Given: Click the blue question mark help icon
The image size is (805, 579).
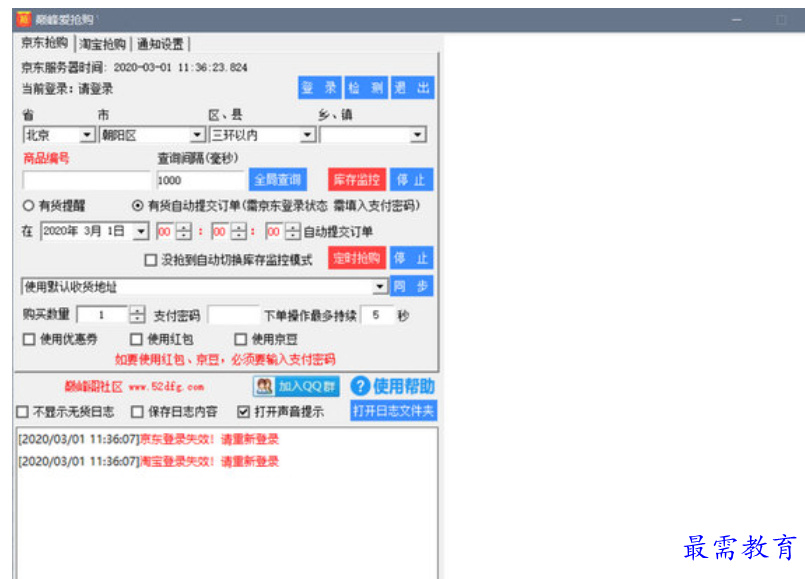Looking at the screenshot, I should coord(360,386).
